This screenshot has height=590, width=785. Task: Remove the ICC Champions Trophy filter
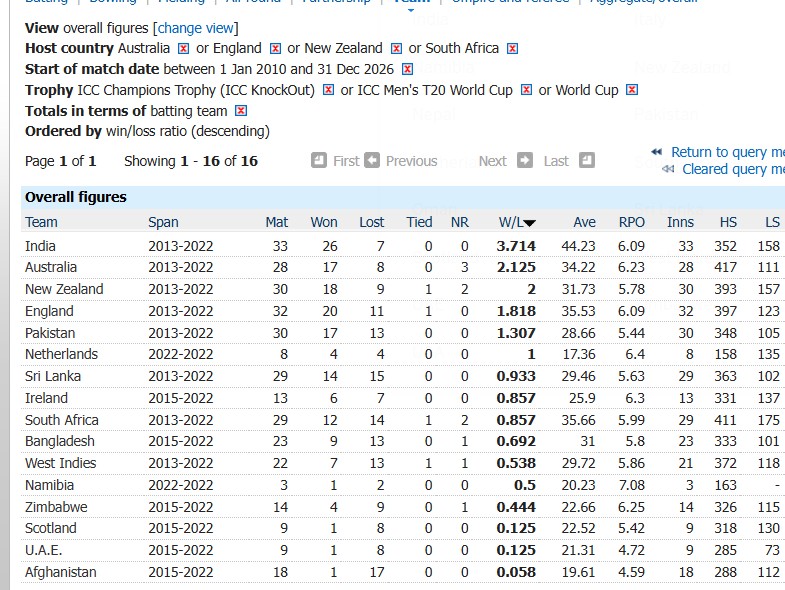click(x=328, y=90)
